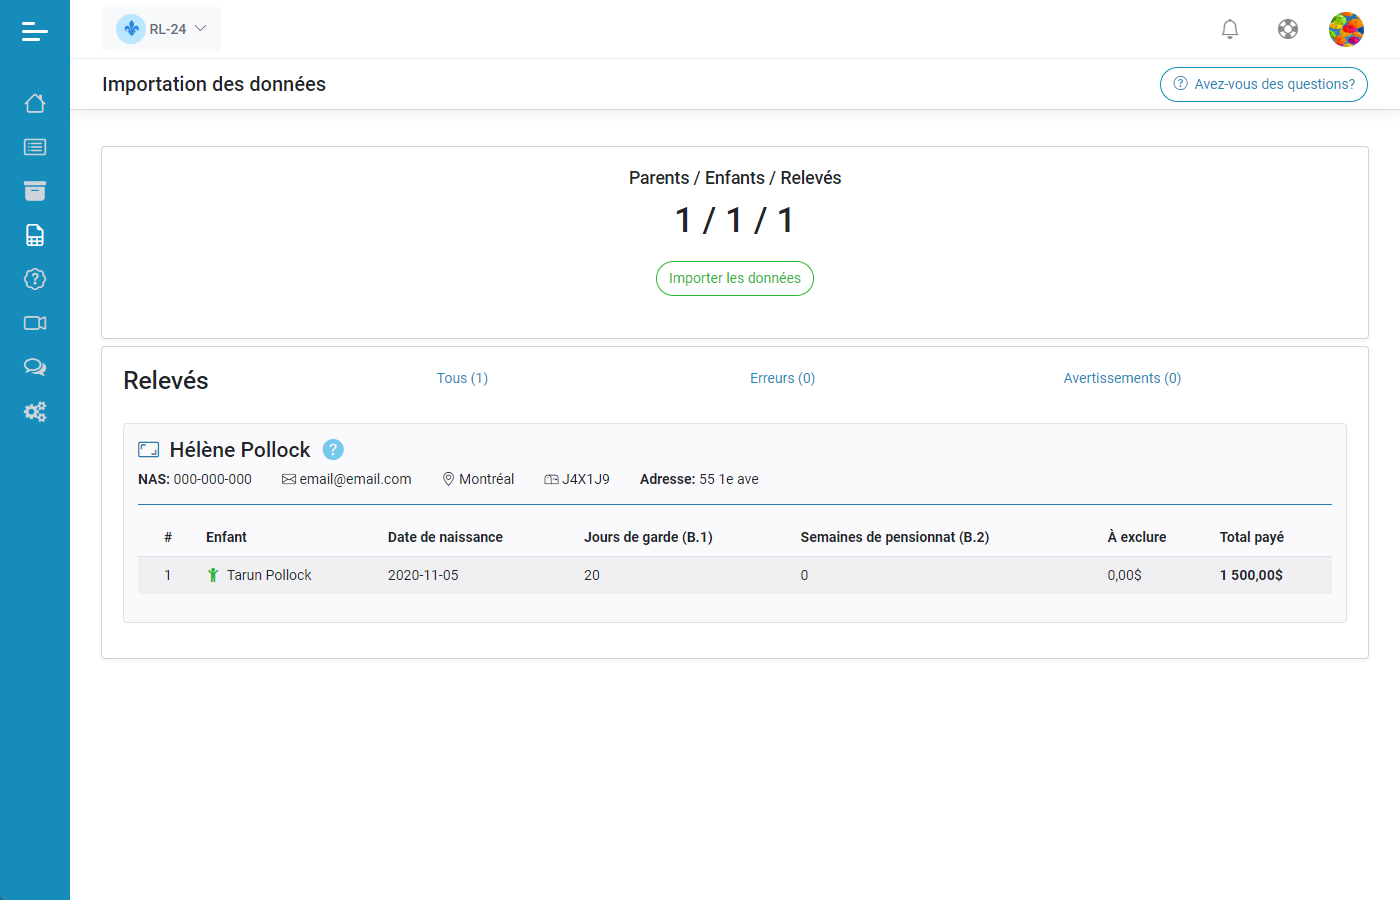1400x900 pixels.
Task: Open Avez-vous des questions? help
Action: (1263, 84)
